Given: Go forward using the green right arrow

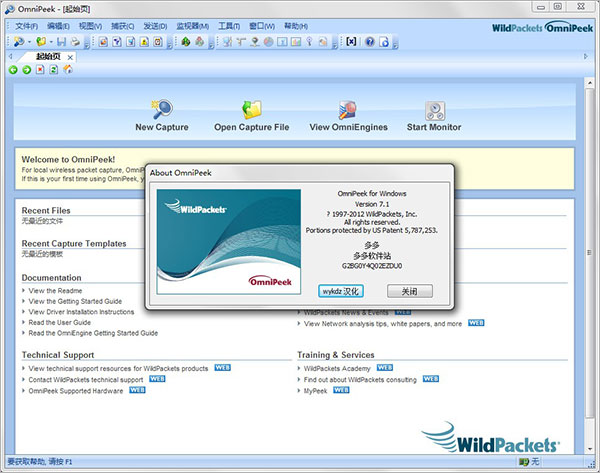Looking at the screenshot, I should [x=26, y=70].
